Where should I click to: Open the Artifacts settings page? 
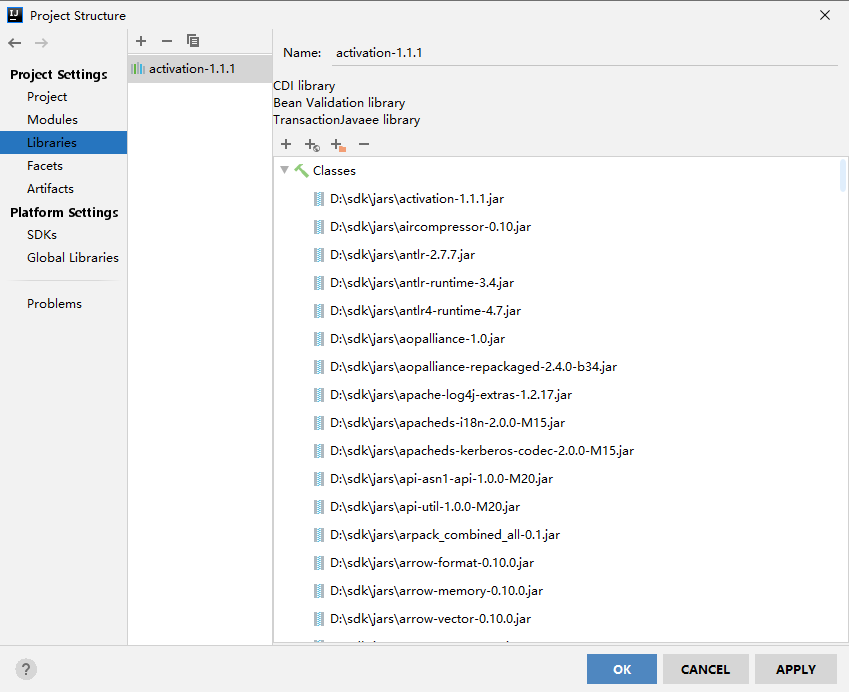[x=50, y=188]
